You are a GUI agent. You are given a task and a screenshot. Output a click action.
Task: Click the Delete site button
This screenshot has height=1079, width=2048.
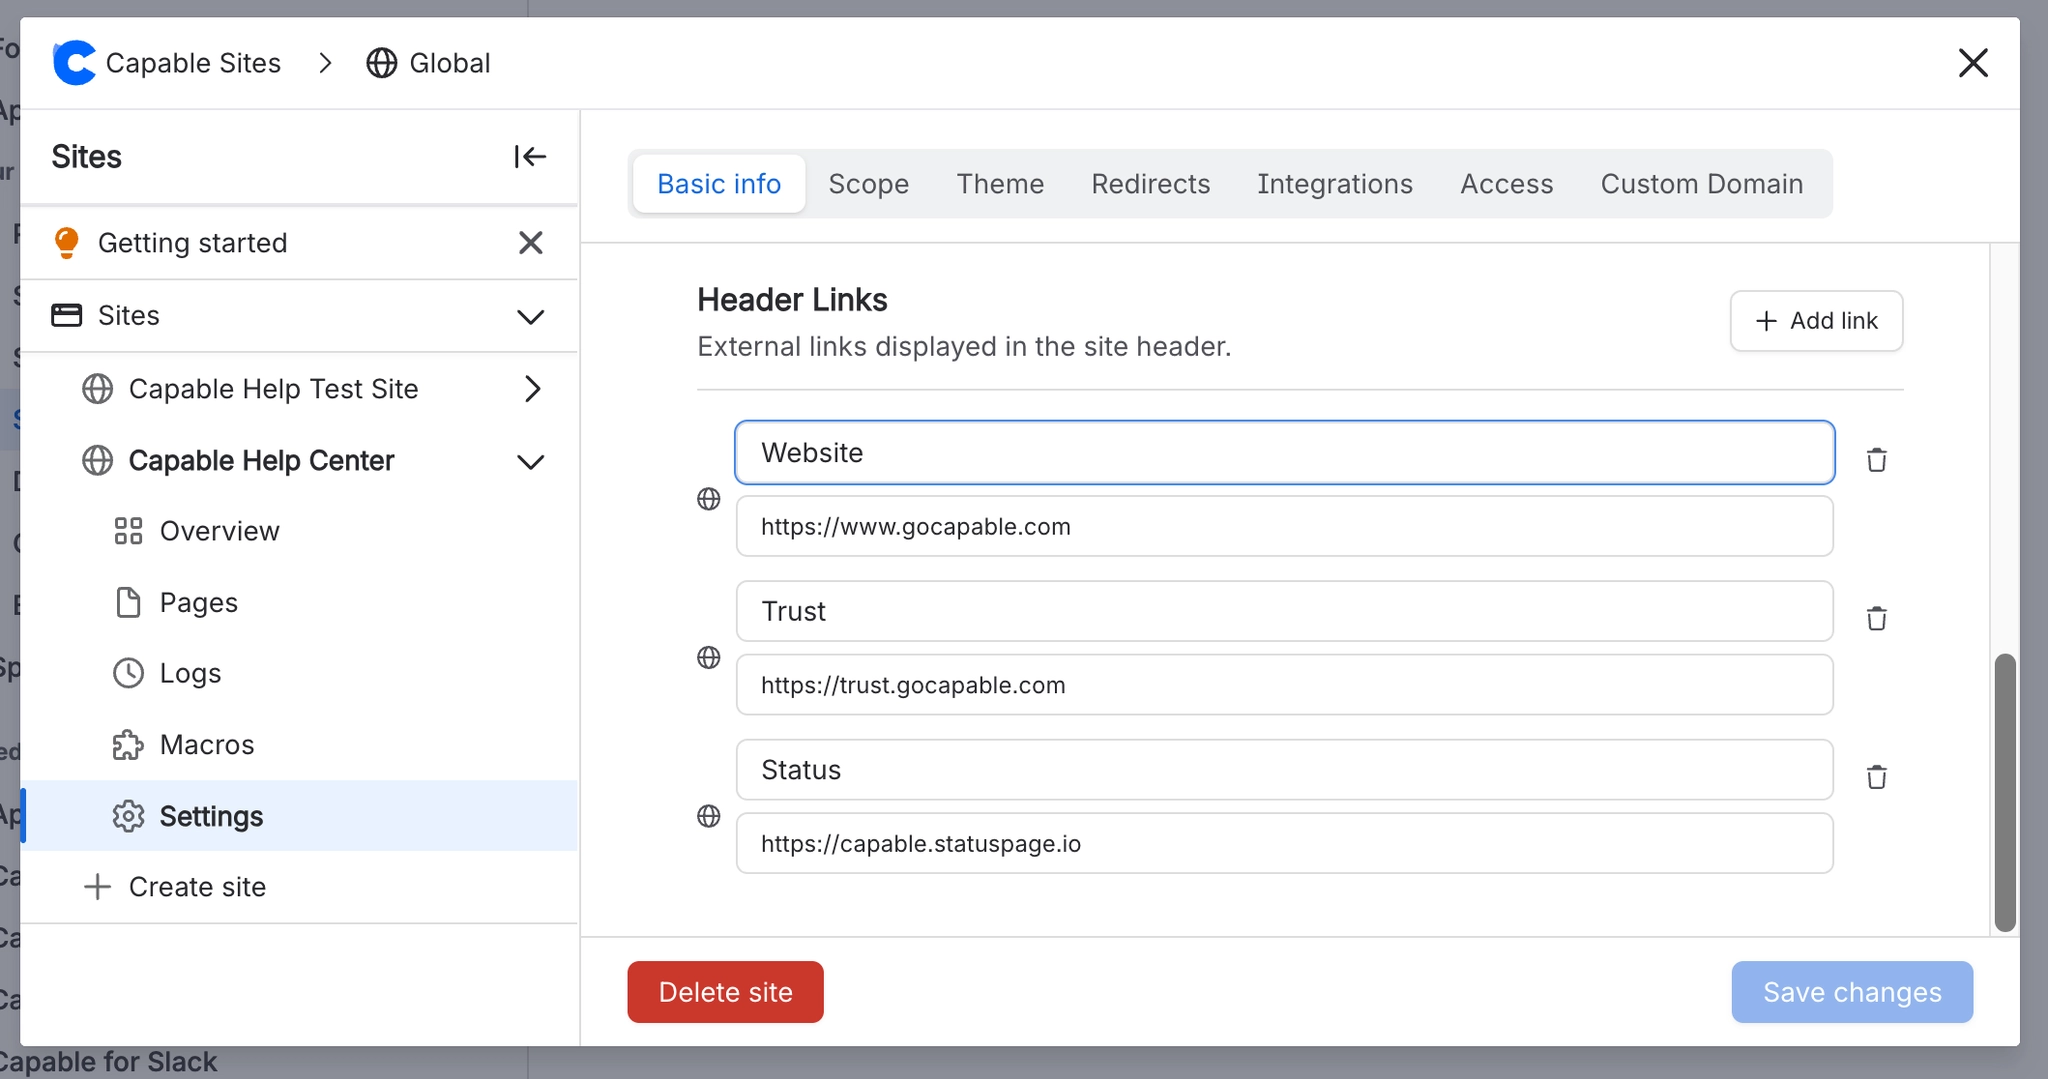coord(725,992)
